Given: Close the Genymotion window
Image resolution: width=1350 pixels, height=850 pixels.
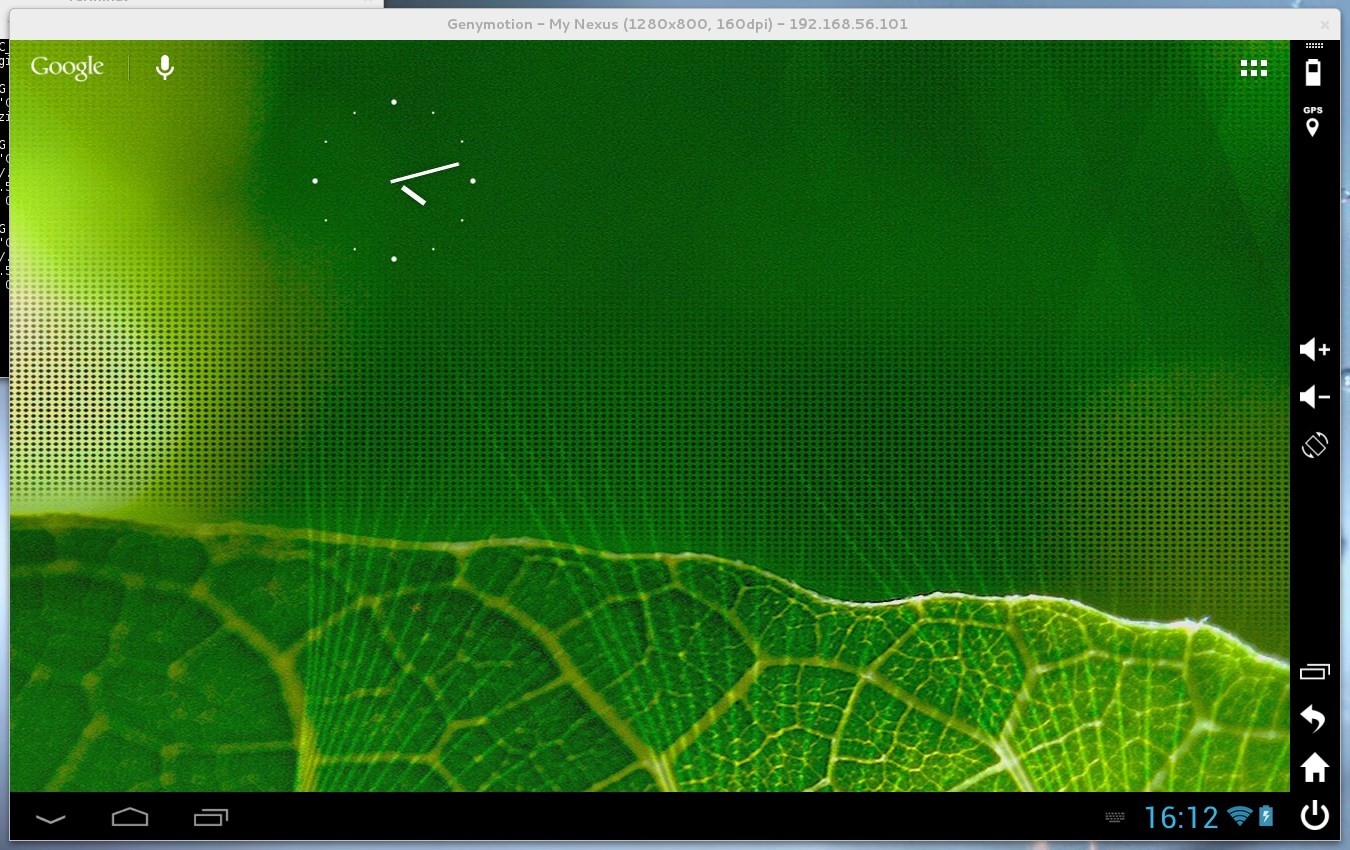Looking at the screenshot, I should (1325, 24).
